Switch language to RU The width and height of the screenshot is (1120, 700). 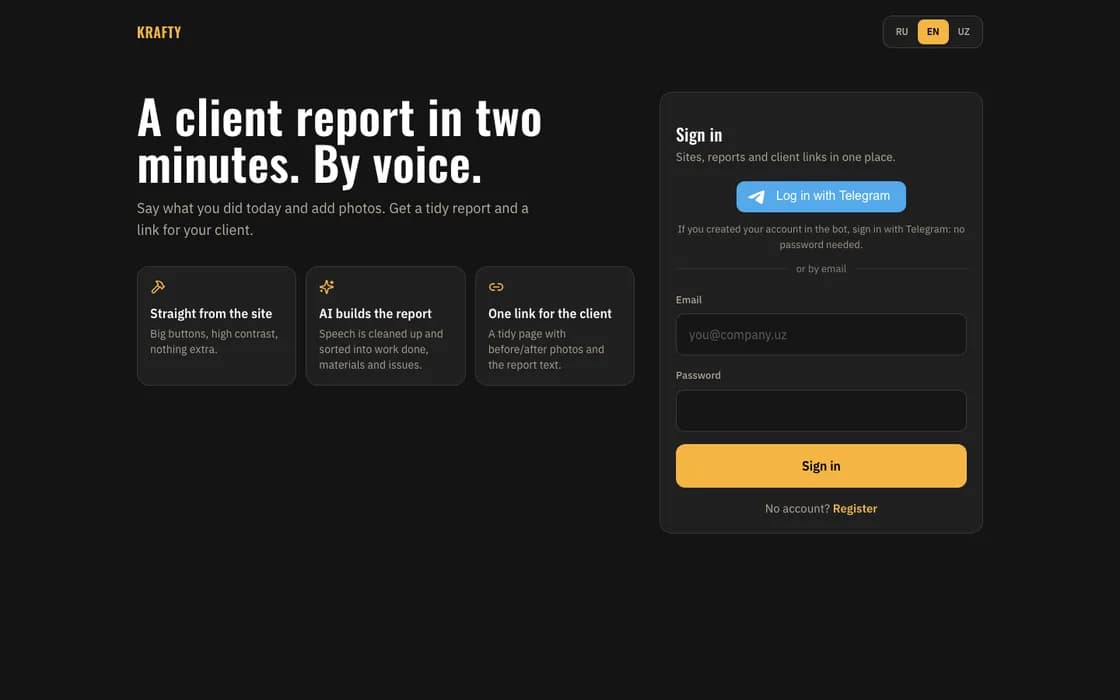tap(901, 31)
